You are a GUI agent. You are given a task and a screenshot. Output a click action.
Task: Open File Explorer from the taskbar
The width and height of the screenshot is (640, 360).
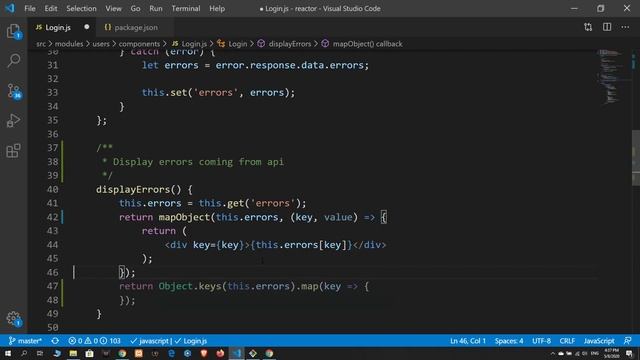coord(73,353)
